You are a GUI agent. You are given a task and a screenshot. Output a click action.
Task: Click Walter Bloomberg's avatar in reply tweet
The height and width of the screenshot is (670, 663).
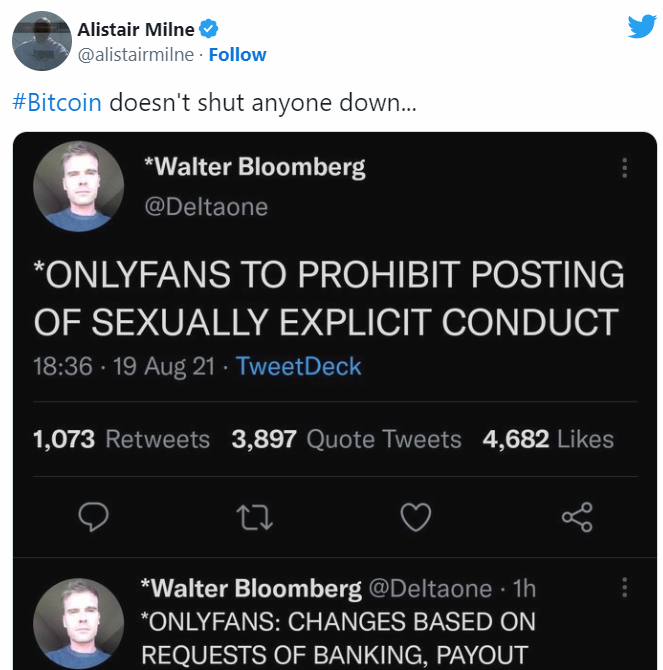pyautogui.click(x=78, y=622)
